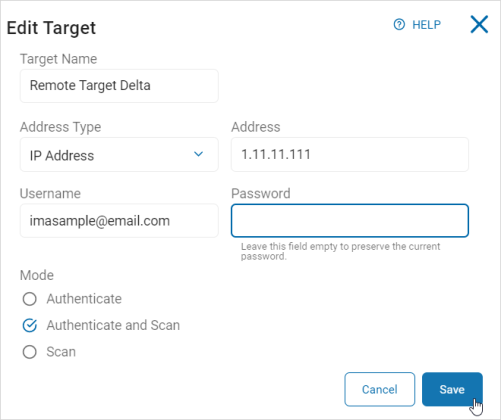Screen dimensions: 501x420
Task: Click the Address Type field label
Action: (60, 127)
